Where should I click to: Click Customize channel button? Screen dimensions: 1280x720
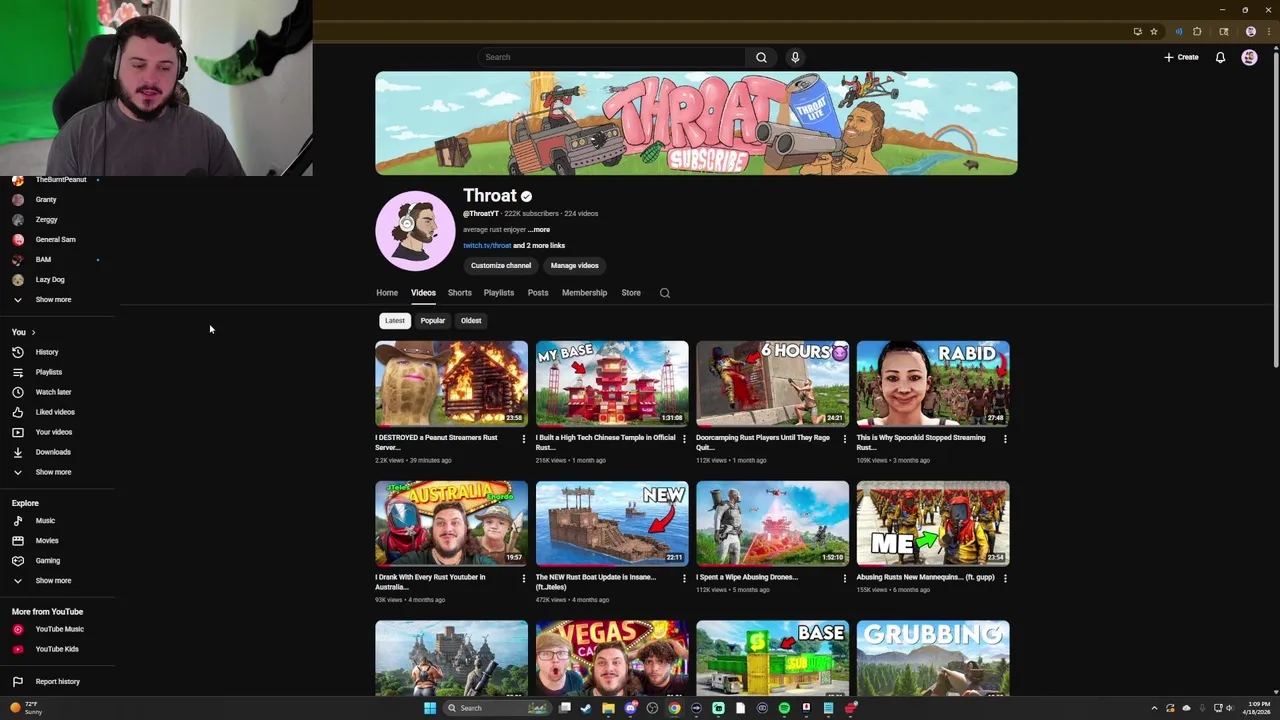[501, 266]
